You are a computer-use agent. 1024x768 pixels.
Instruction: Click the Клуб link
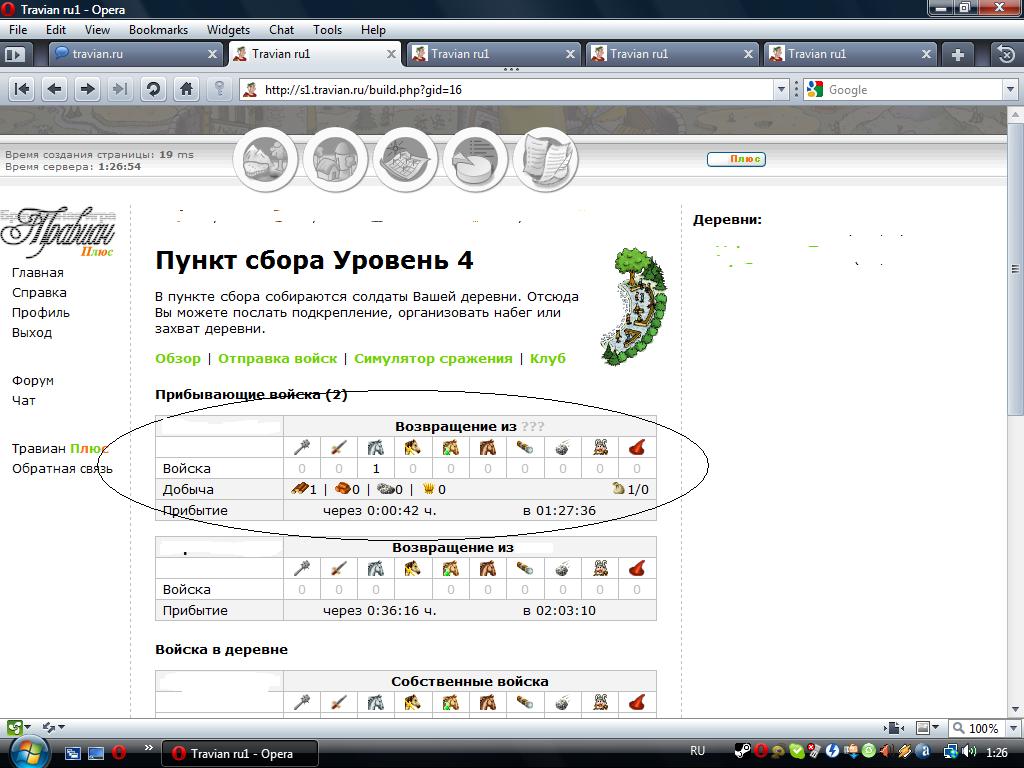tap(548, 359)
